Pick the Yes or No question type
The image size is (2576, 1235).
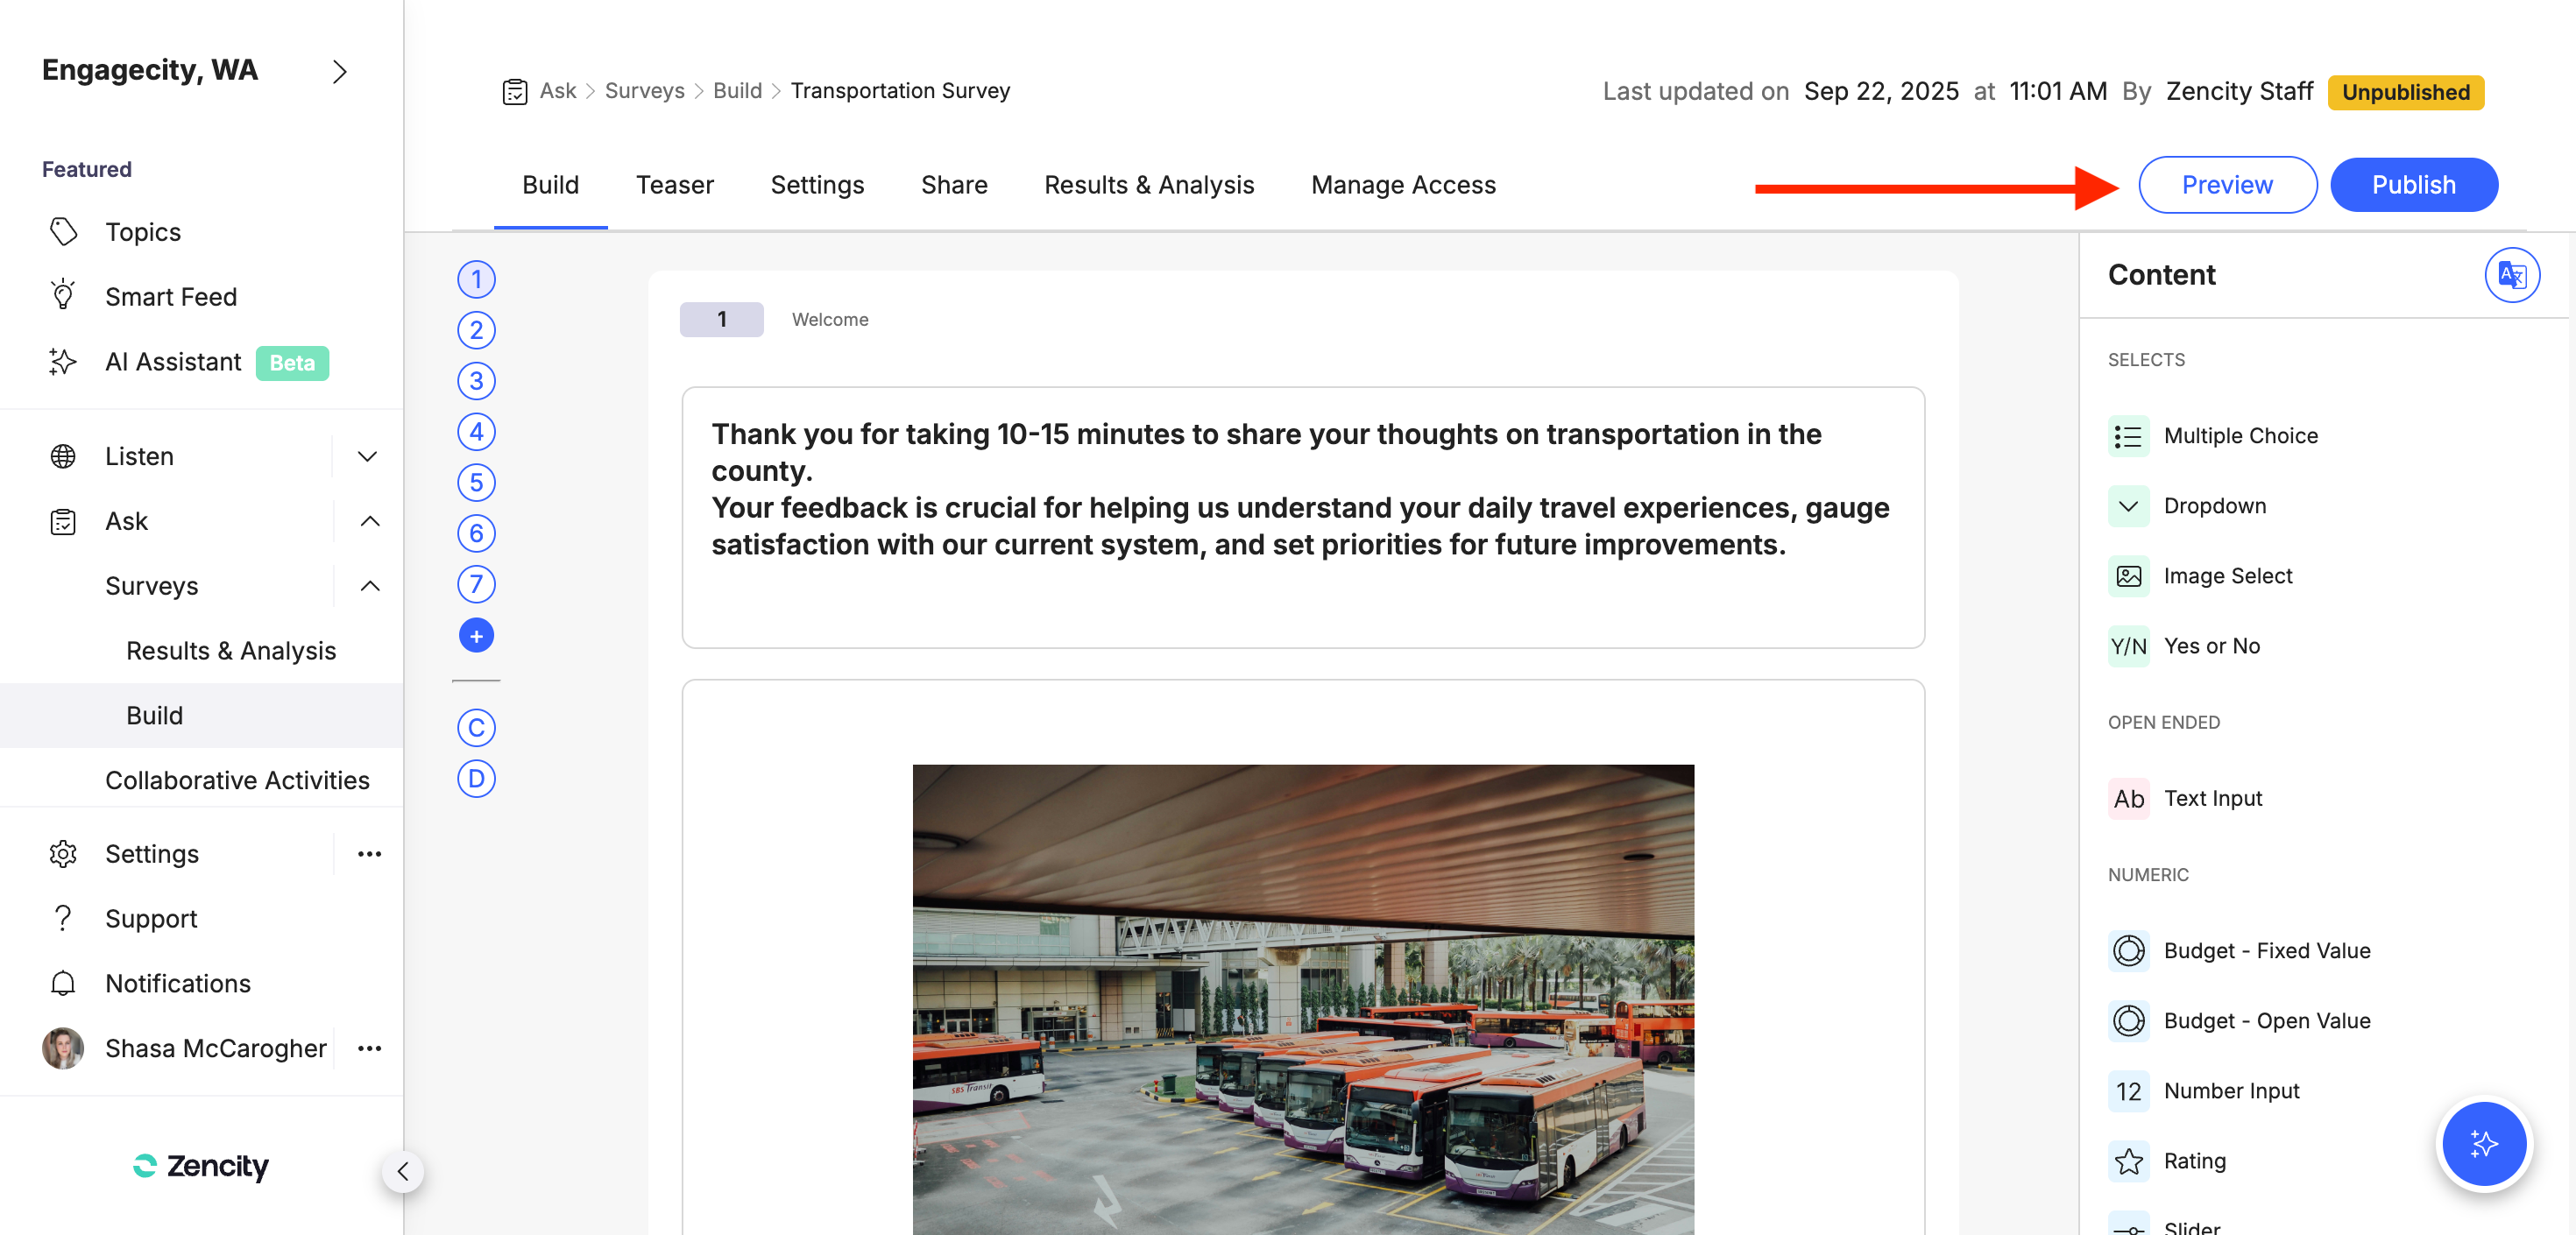(2211, 646)
